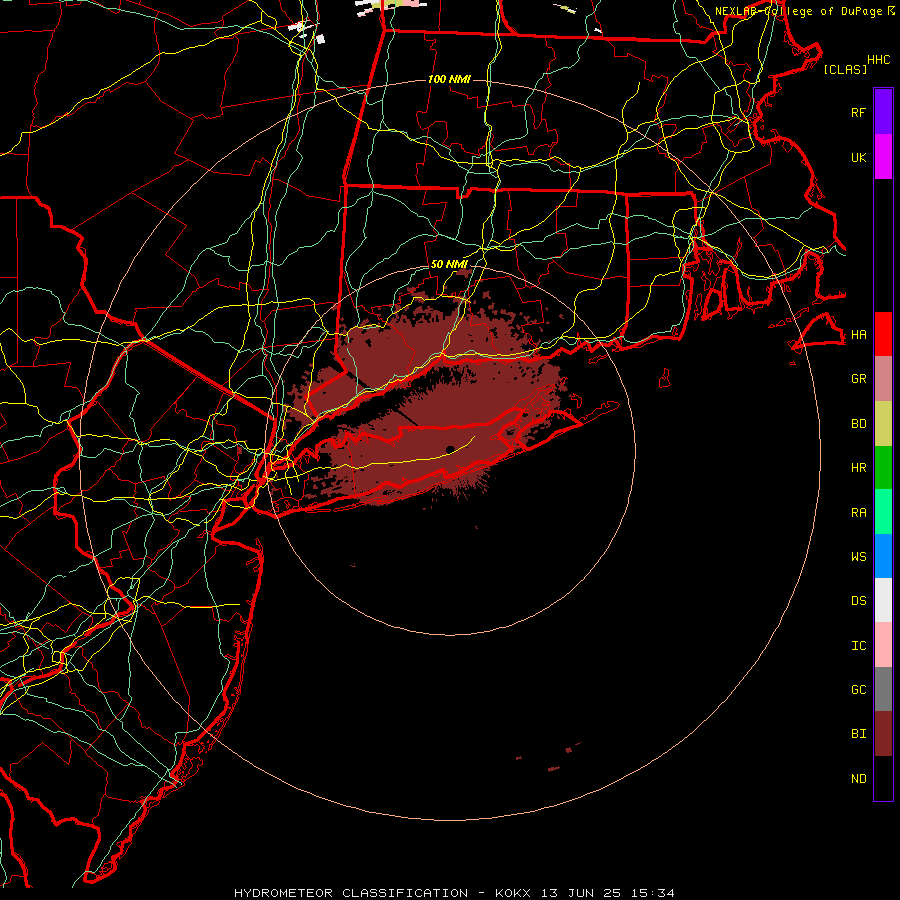Screen dimensions: 900x900
Task: Click the BD legend label
Action: tap(859, 424)
